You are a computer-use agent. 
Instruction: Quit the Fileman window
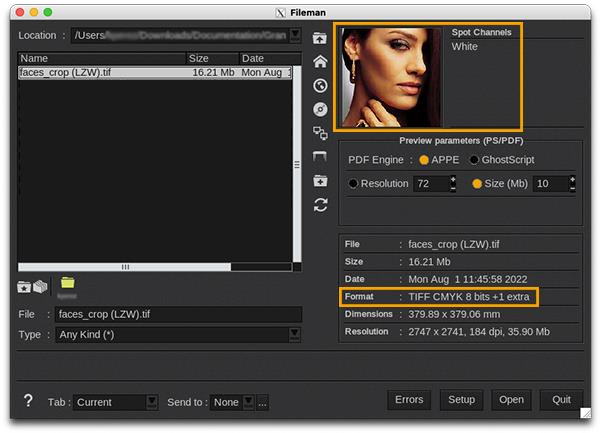point(561,400)
